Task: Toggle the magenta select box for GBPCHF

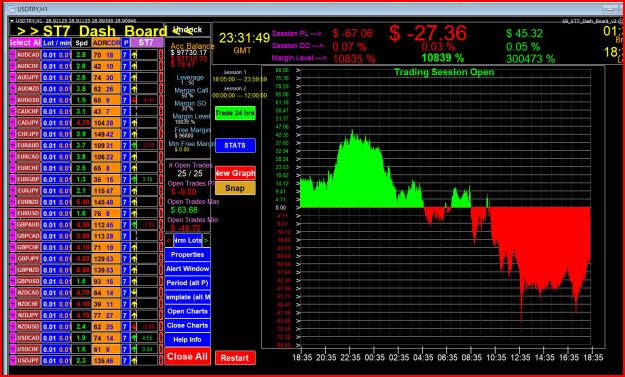Action: click(x=12, y=247)
